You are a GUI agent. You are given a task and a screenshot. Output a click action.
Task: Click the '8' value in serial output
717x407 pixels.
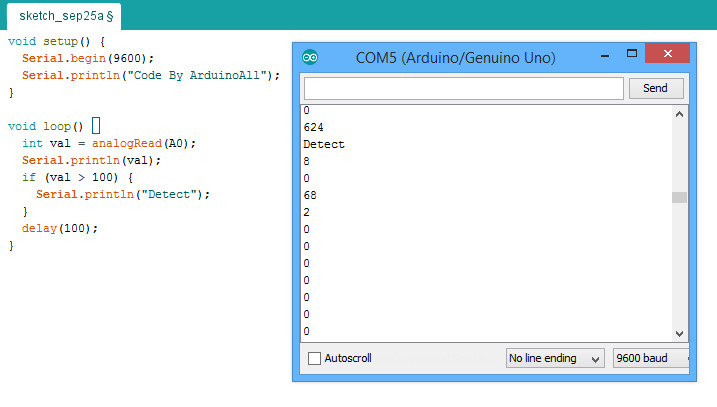click(306, 161)
